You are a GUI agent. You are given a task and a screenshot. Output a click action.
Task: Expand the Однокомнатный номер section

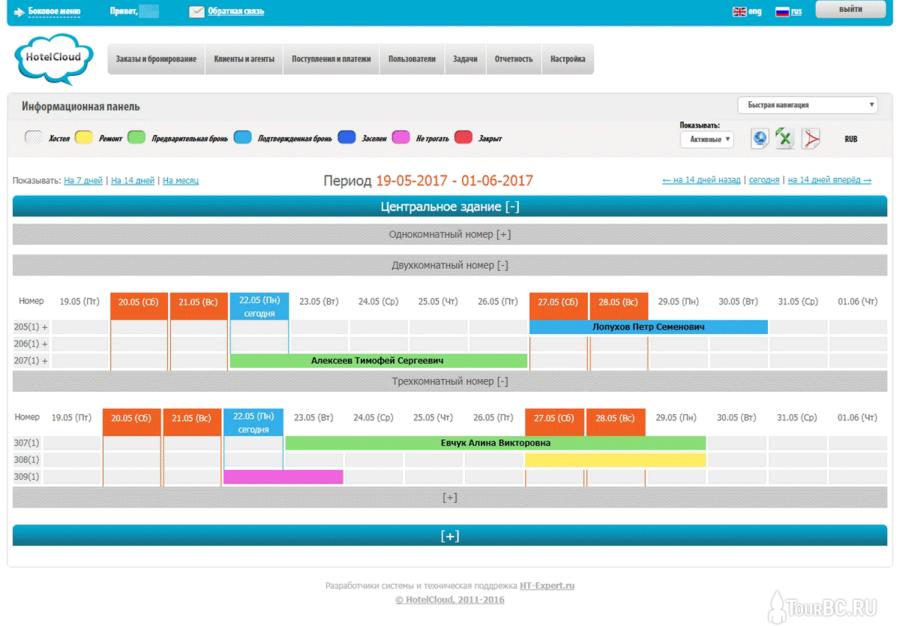click(449, 234)
